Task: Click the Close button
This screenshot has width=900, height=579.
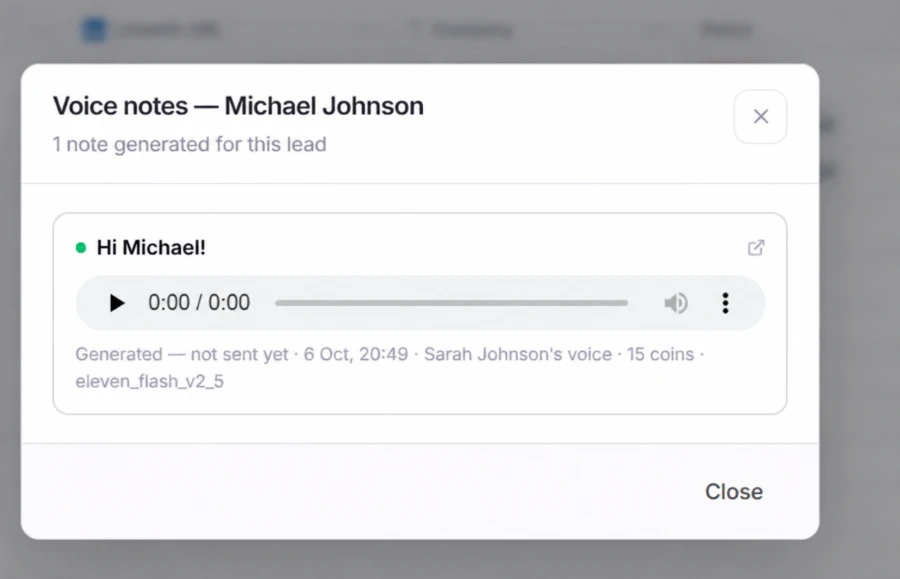Action: (x=734, y=492)
